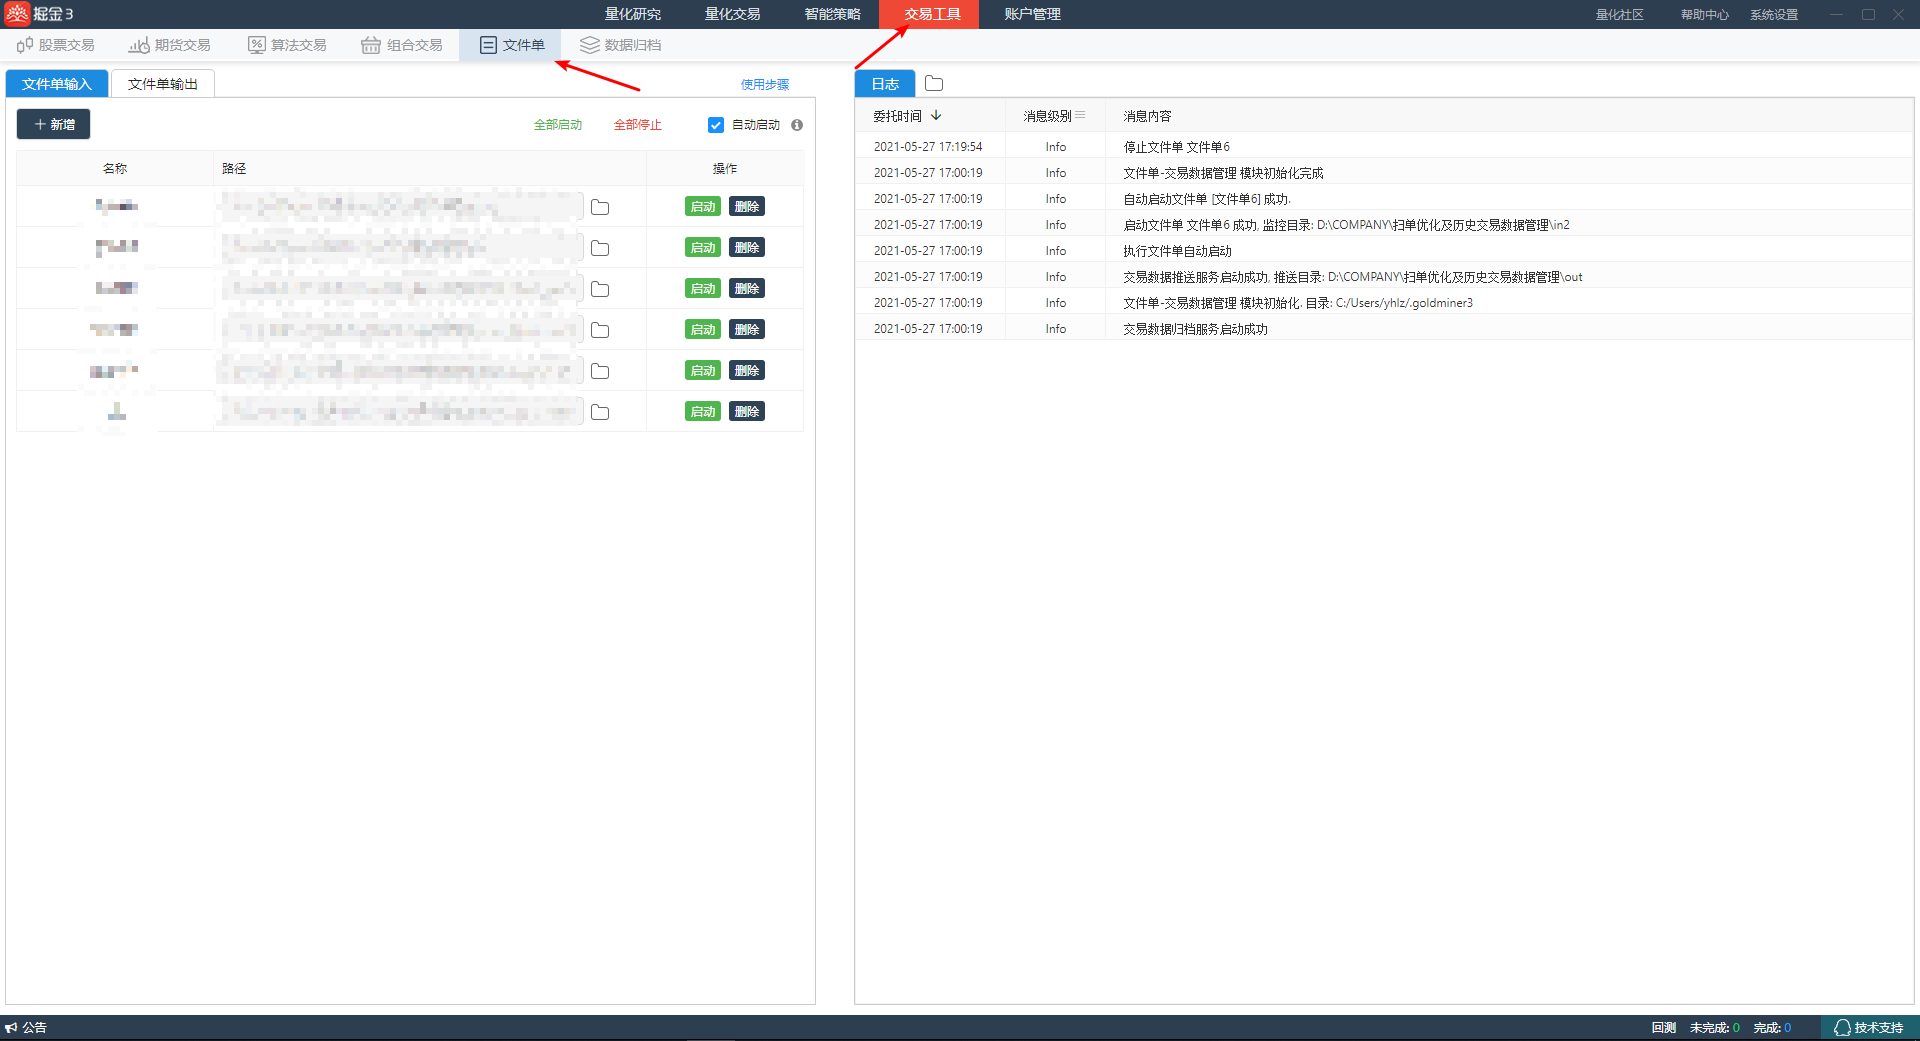Click the 名称 column header

coord(115,169)
